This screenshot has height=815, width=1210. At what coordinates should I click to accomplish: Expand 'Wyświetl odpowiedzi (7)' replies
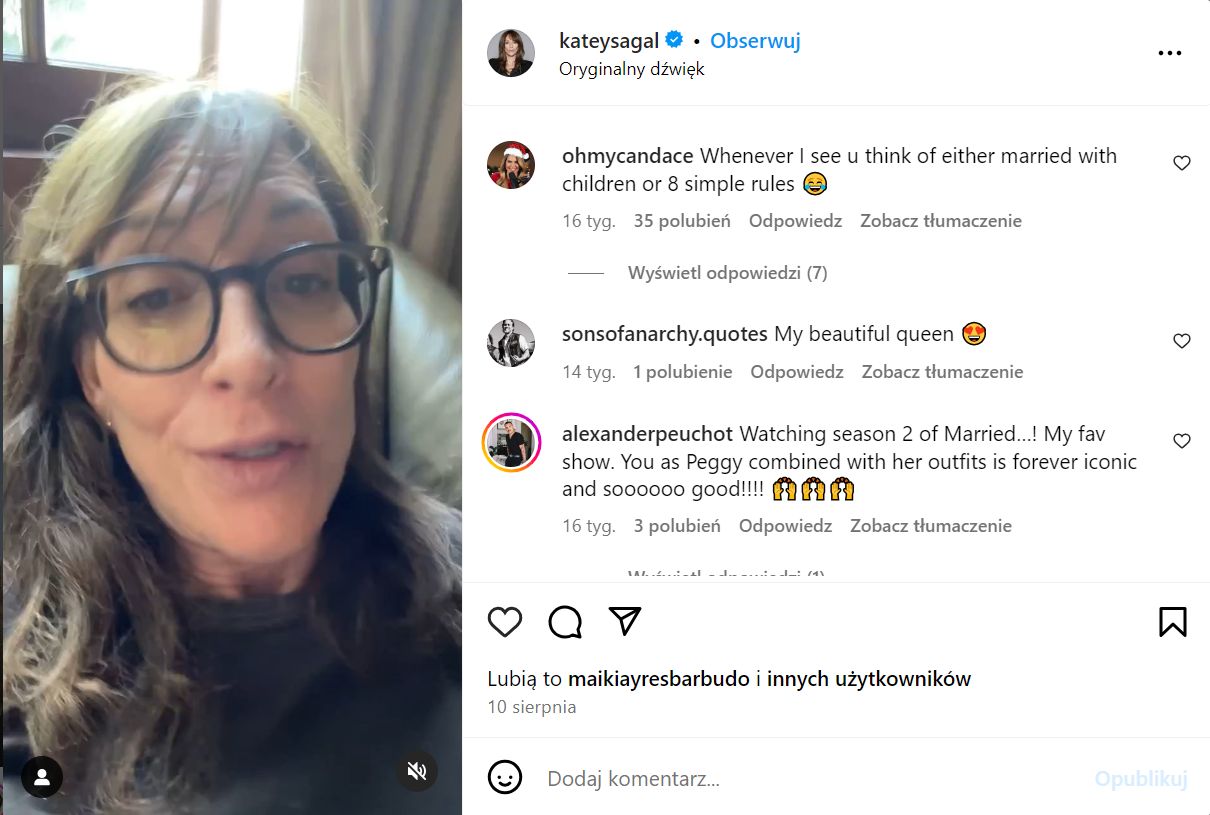pyautogui.click(x=729, y=272)
